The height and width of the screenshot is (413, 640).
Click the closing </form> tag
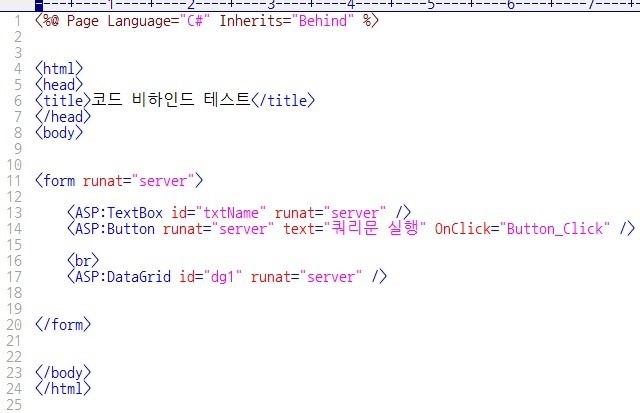[63, 325]
